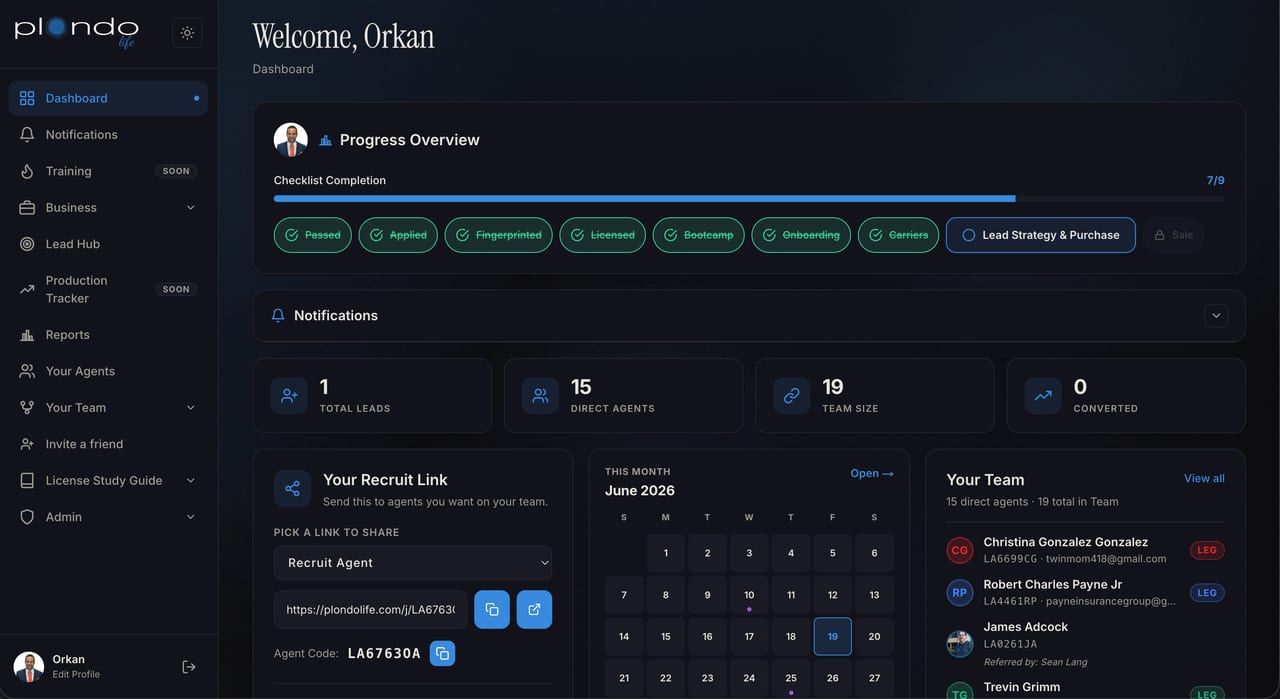Click Open link above the calendar
Image resolution: width=1280 pixels, height=699 pixels.
(x=872, y=473)
